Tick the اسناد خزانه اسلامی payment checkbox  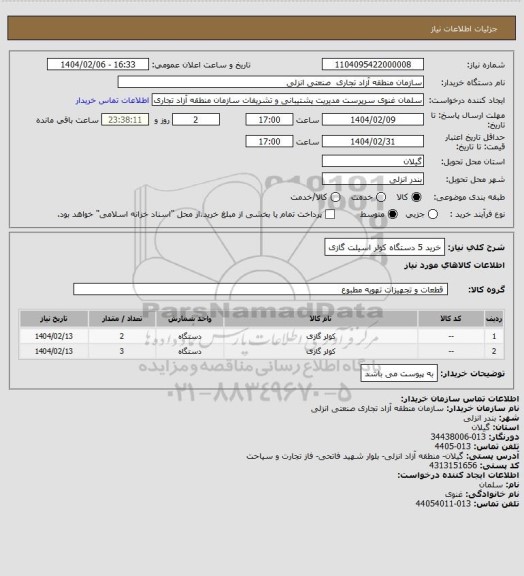[330, 214]
